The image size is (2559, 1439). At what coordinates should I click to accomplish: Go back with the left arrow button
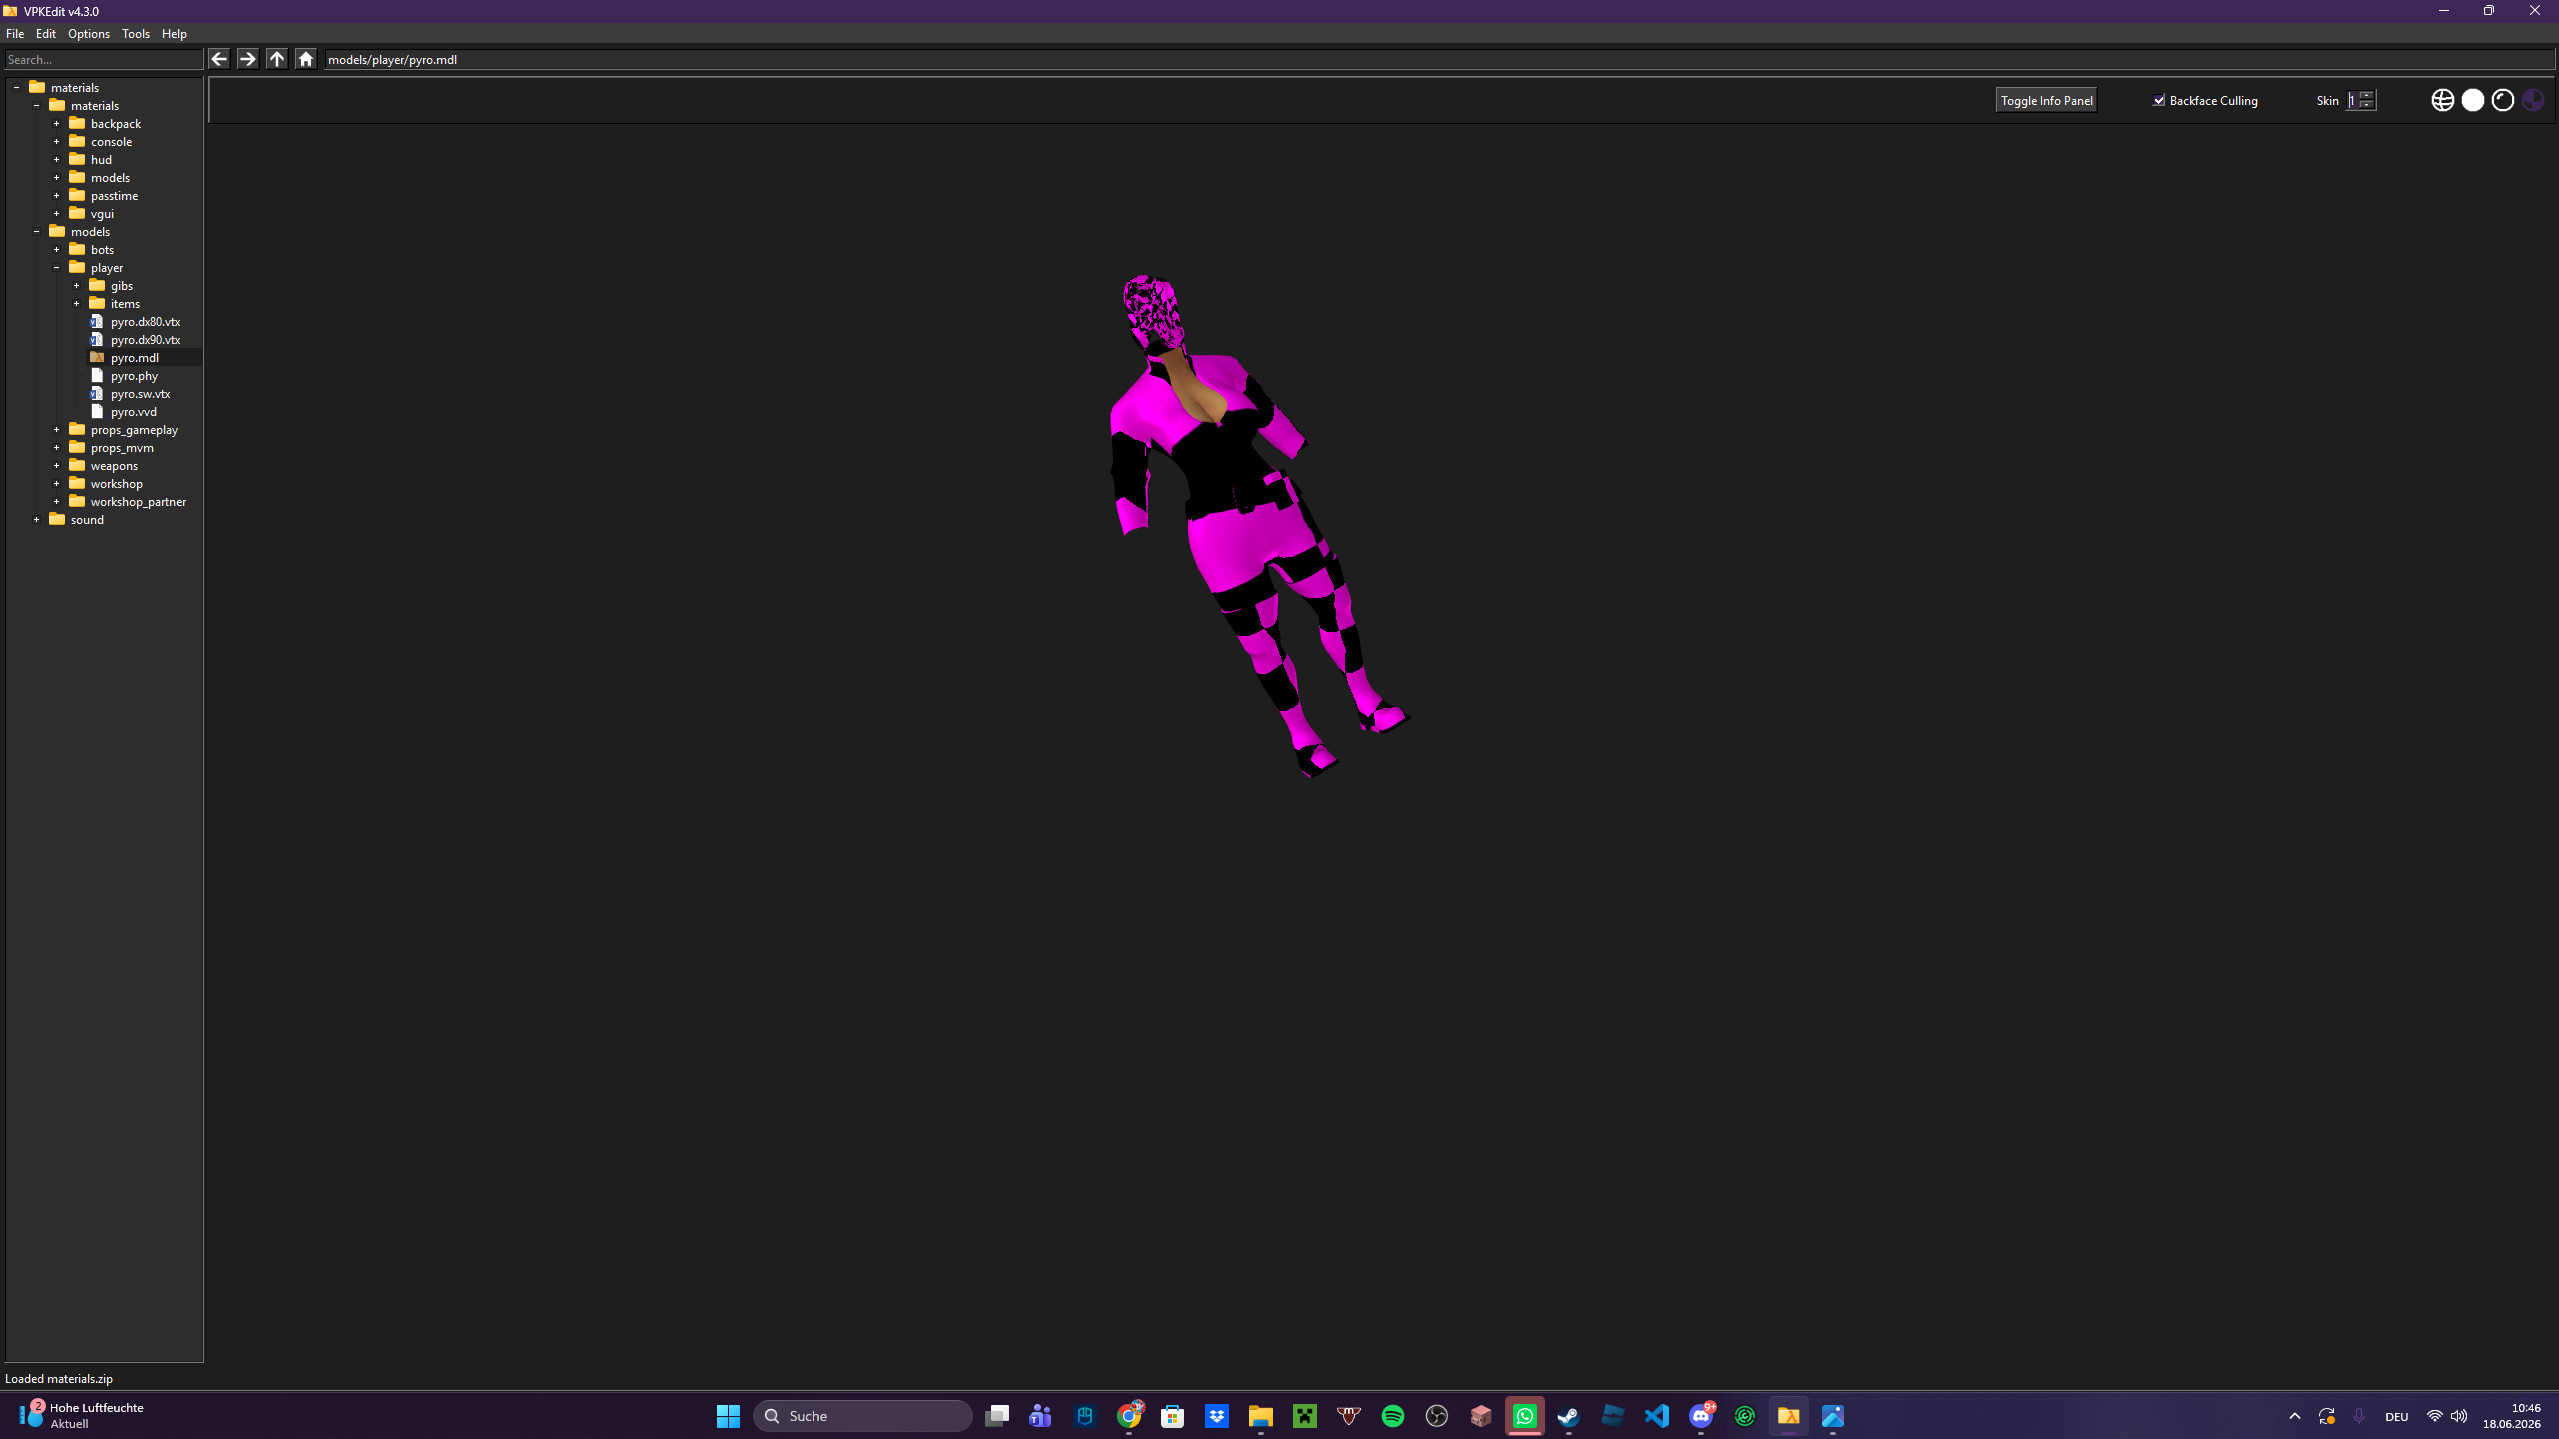pyautogui.click(x=219, y=59)
